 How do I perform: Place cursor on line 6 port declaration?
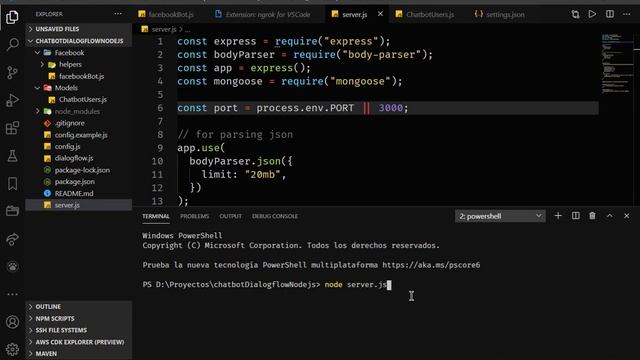pos(292,108)
